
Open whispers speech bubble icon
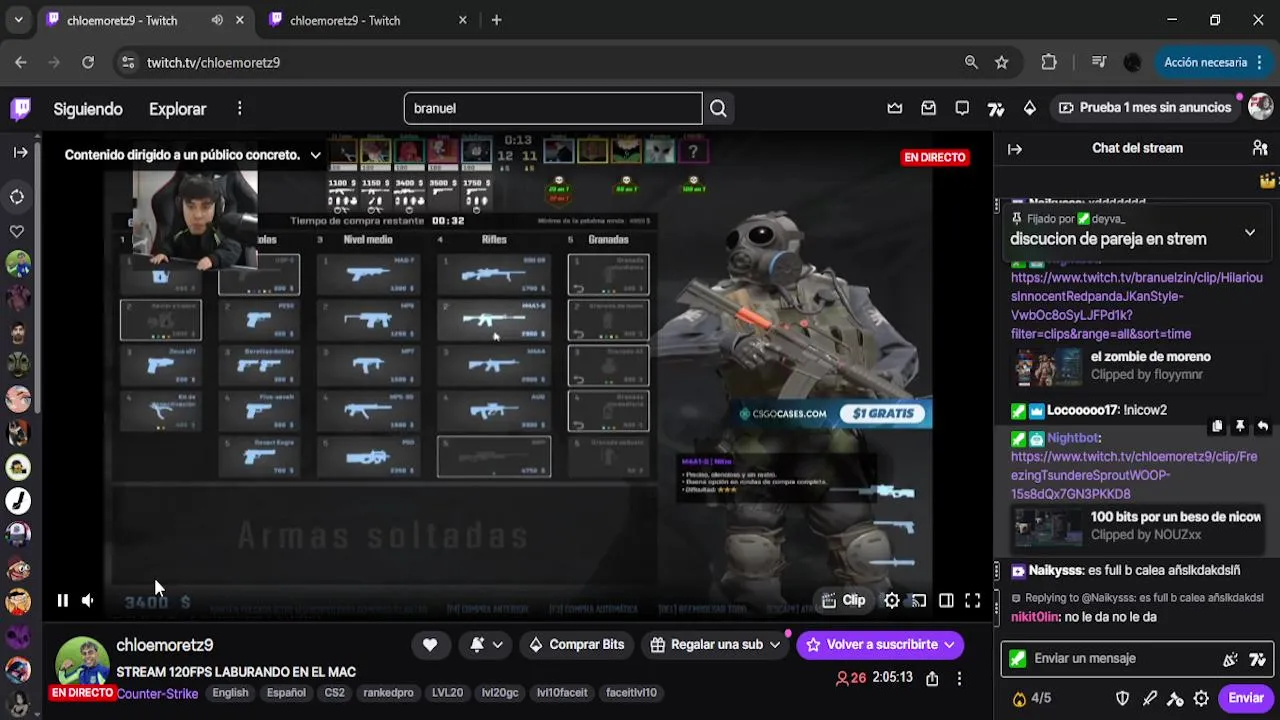(x=962, y=108)
